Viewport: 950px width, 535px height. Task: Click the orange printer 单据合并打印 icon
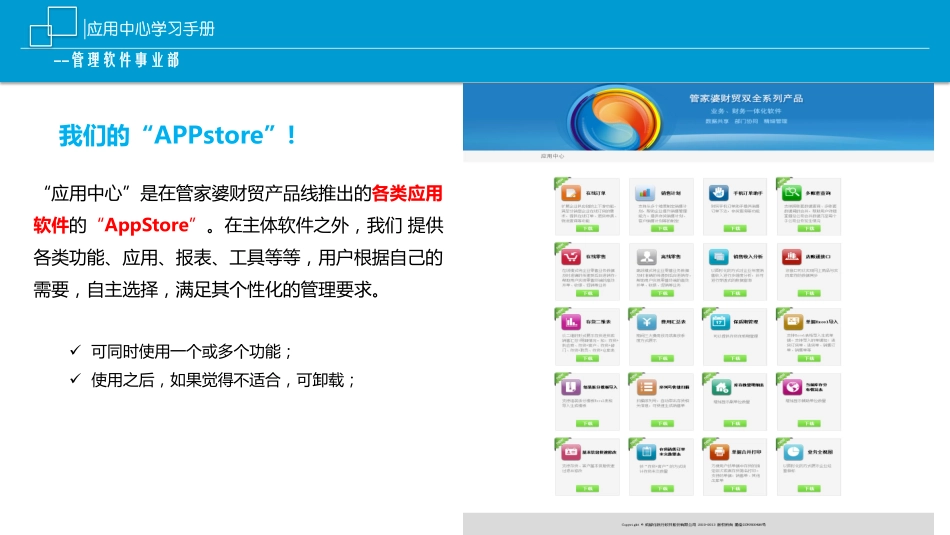tap(720, 452)
